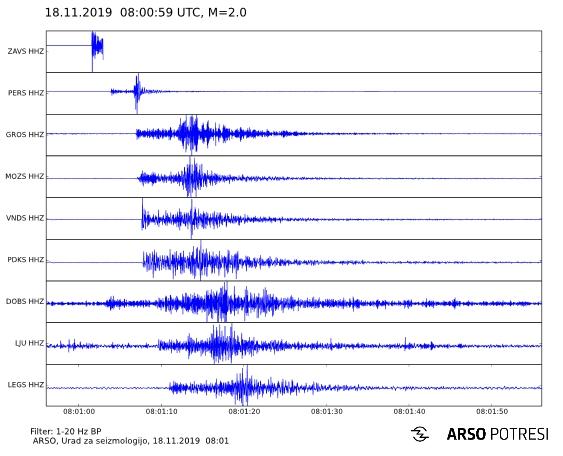Select the VNDS HHZ station label
563x456 pixels.
[x=25, y=218]
